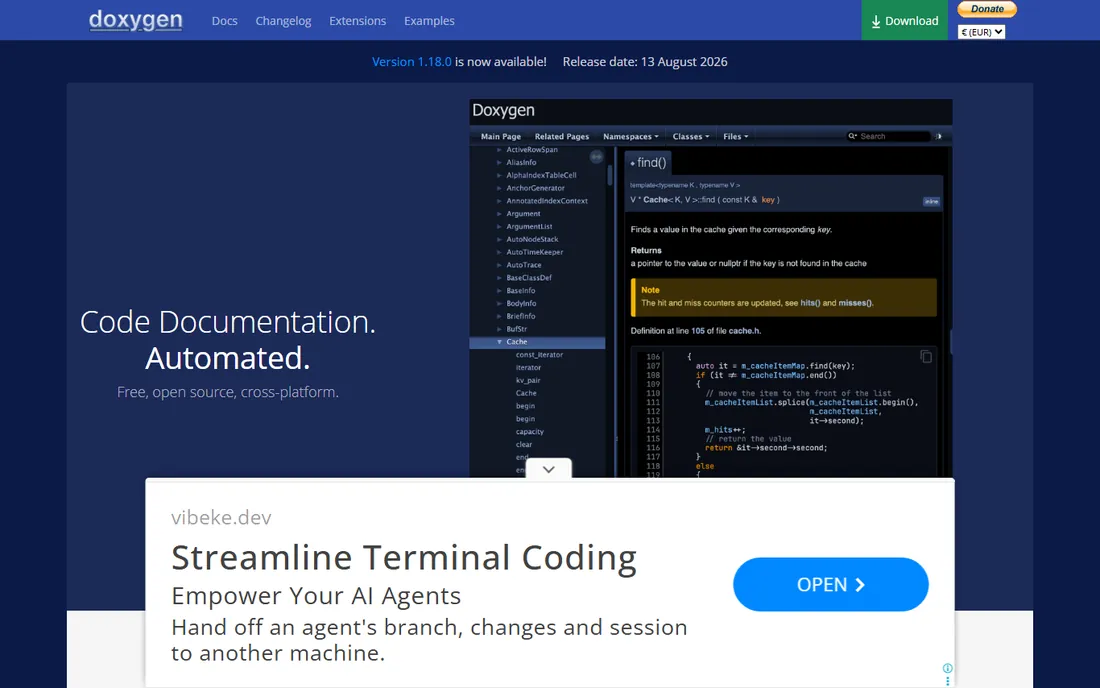Click the Free, open source, cross-platform. tagline
Image resolution: width=1100 pixels, height=688 pixels.
[x=227, y=392]
